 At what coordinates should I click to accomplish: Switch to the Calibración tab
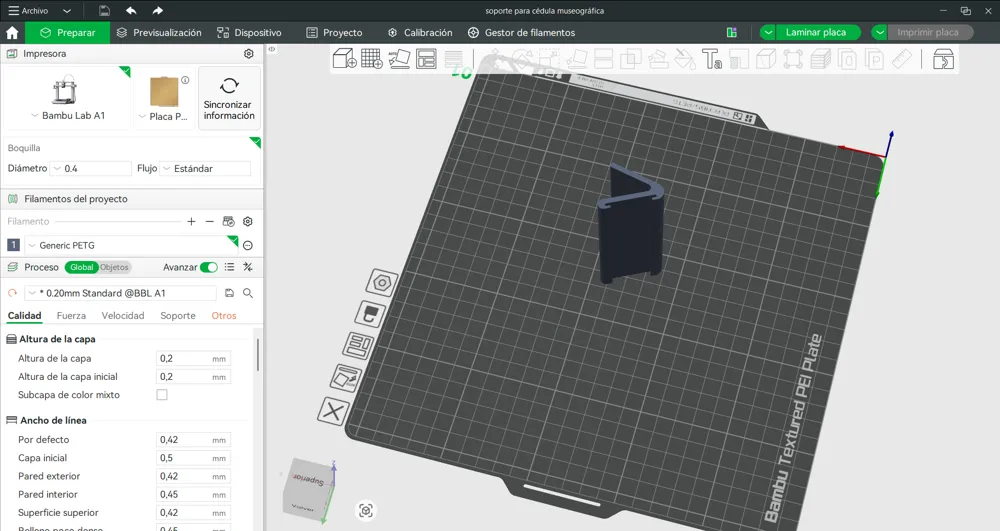420,33
